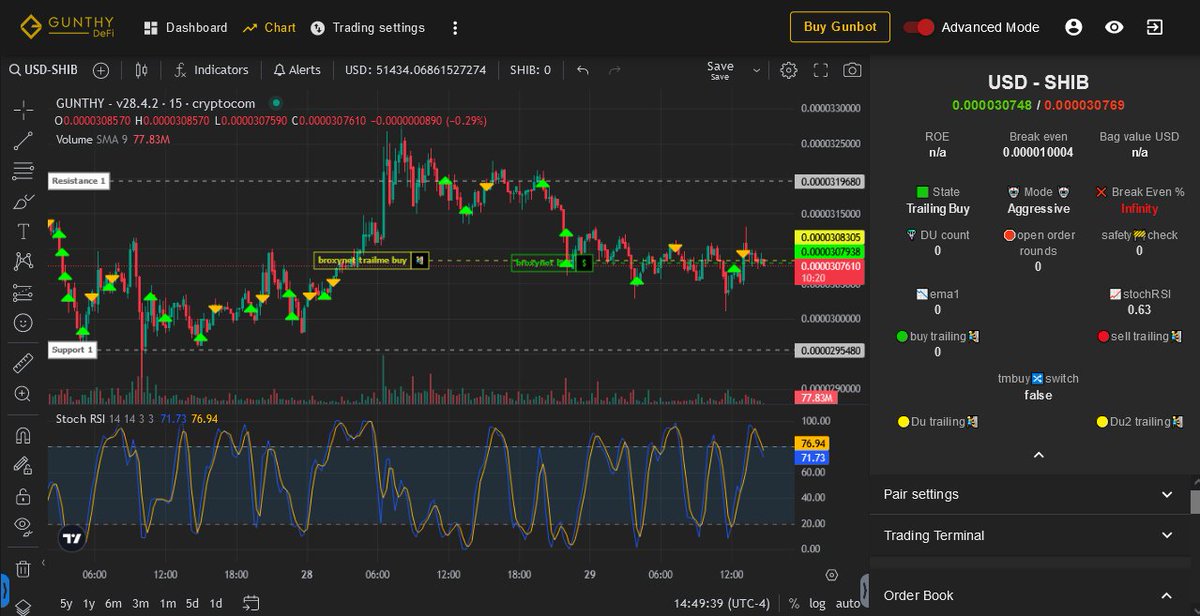1200x616 pixels.
Task: Remove drawings with the trash icon
Action: pyautogui.click(x=23, y=568)
